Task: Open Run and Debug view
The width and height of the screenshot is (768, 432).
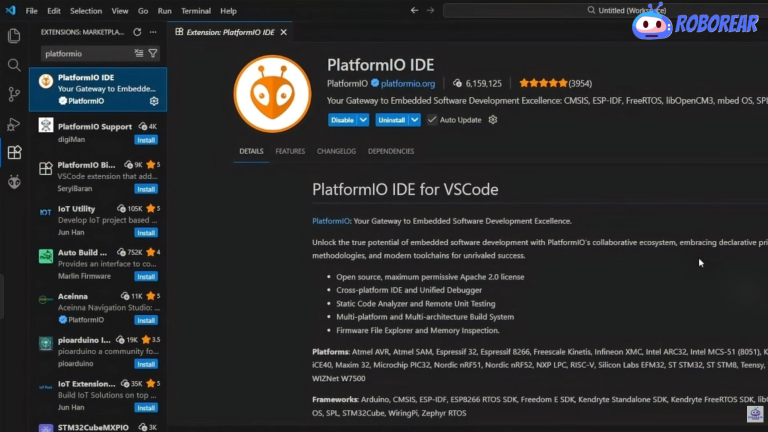Action: click(x=14, y=124)
